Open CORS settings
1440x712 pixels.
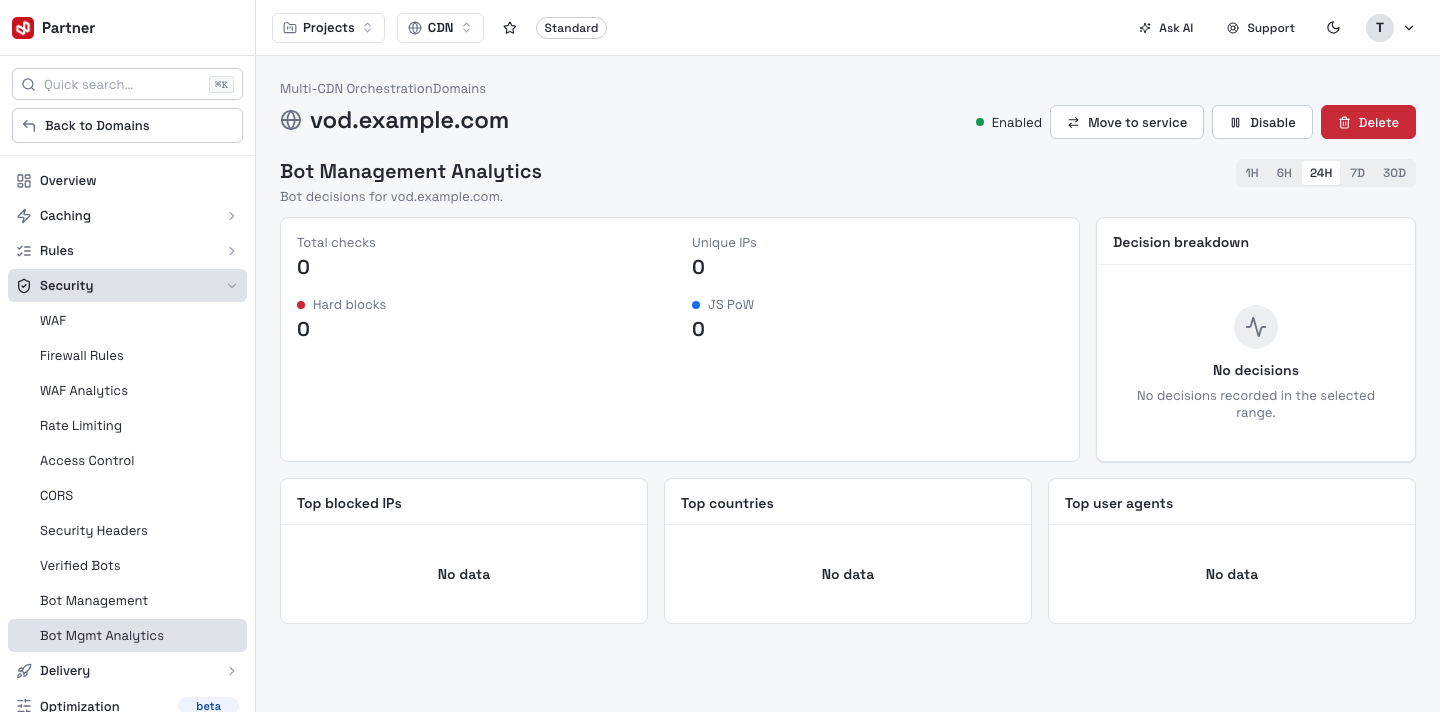pyautogui.click(x=127, y=496)
